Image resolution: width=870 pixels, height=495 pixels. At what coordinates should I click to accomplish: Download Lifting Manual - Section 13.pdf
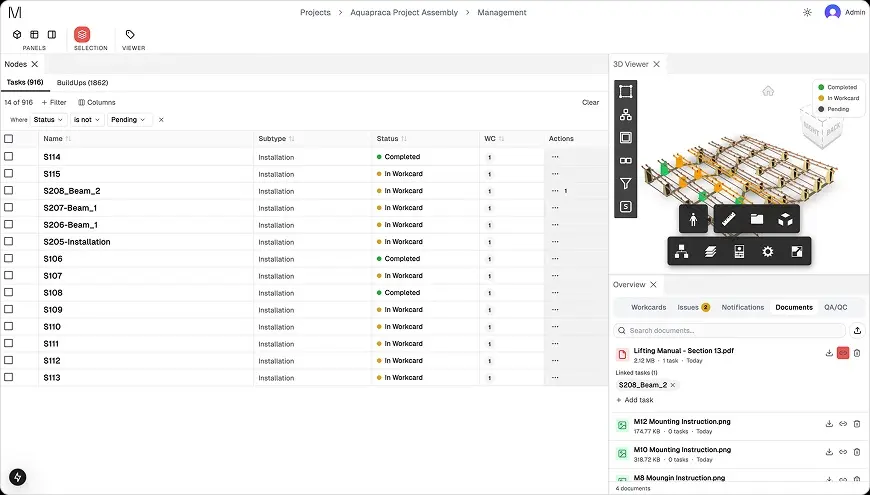coord(829,353)
